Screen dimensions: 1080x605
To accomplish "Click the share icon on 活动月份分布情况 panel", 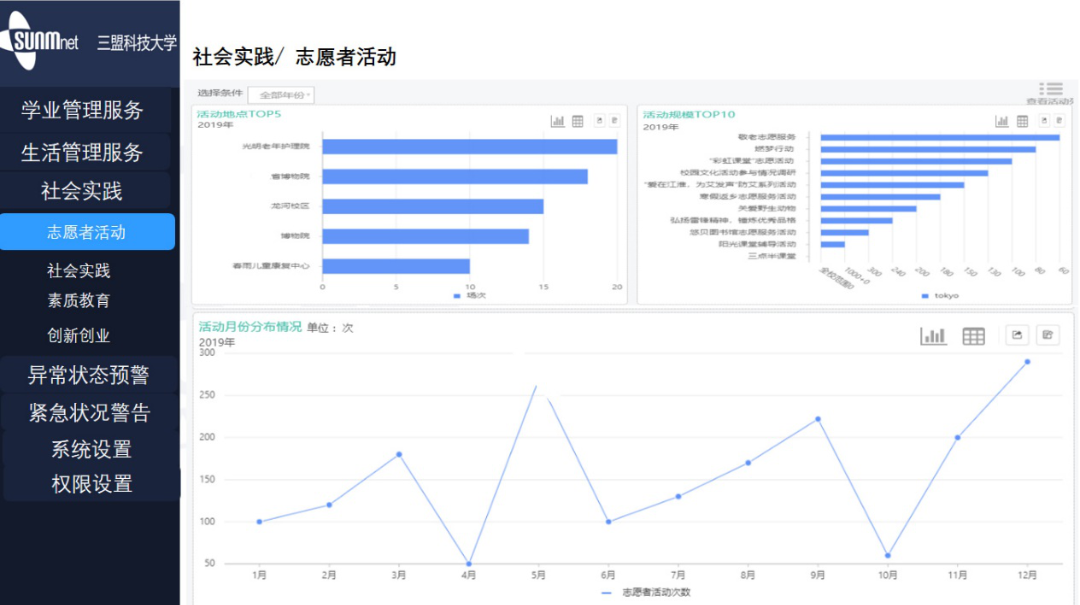I will [x=1017, y=335].
